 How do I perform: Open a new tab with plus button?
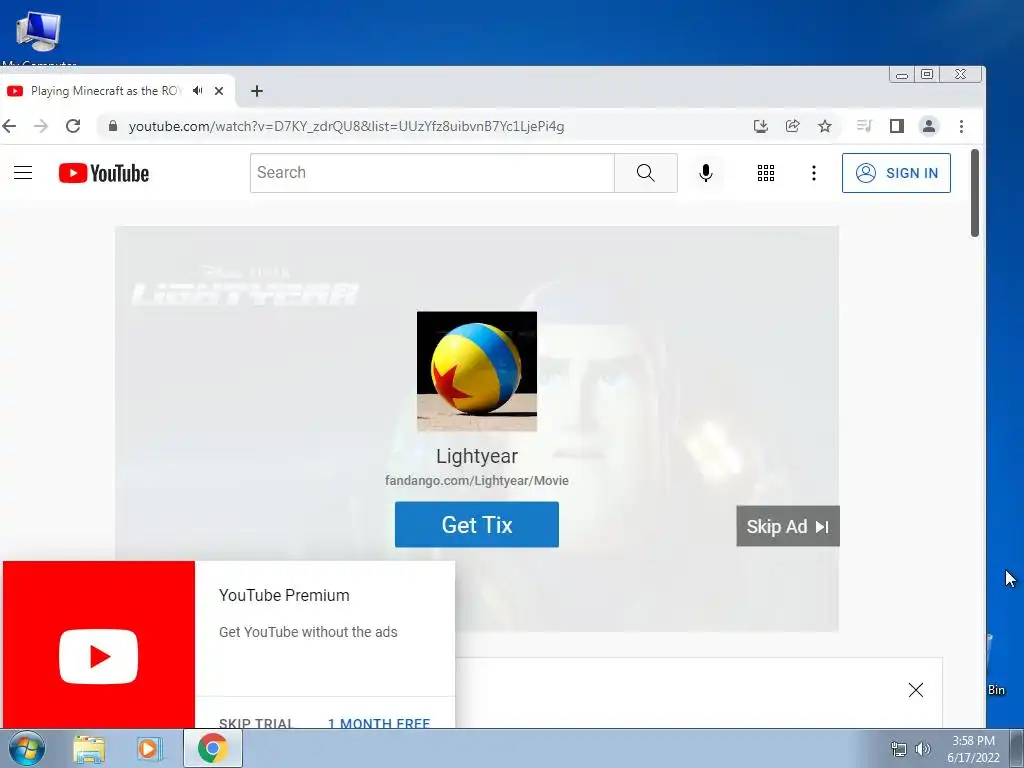(257, 91)
